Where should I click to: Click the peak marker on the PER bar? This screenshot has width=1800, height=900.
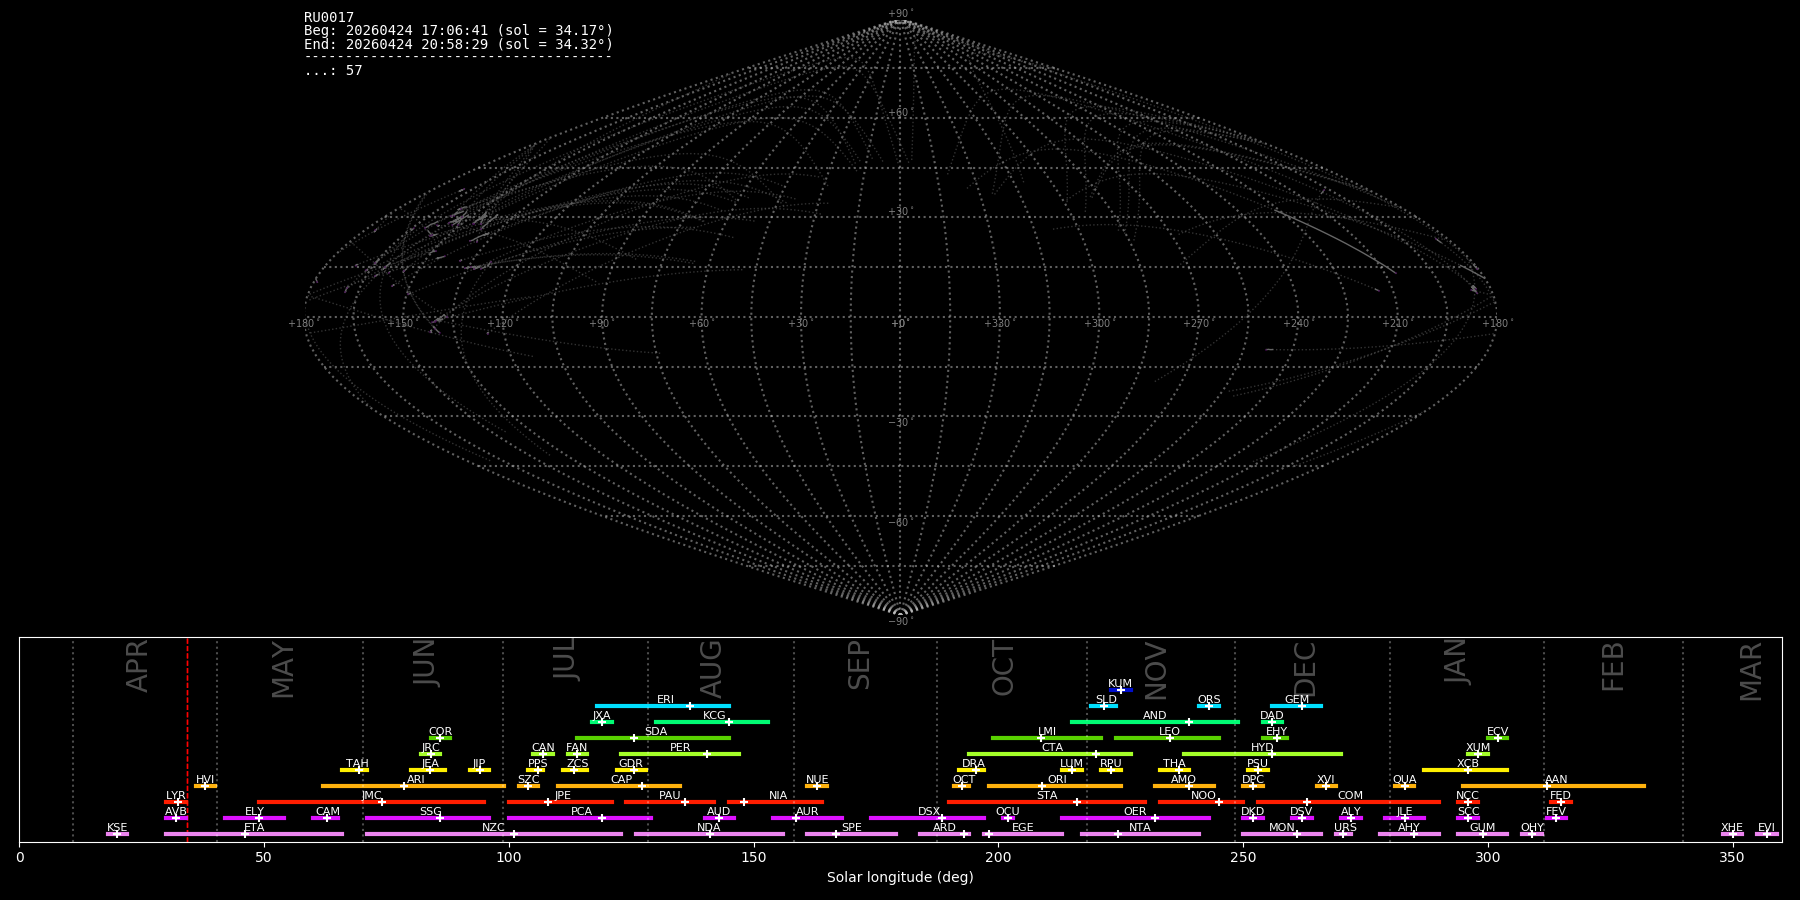coord(706,754)
